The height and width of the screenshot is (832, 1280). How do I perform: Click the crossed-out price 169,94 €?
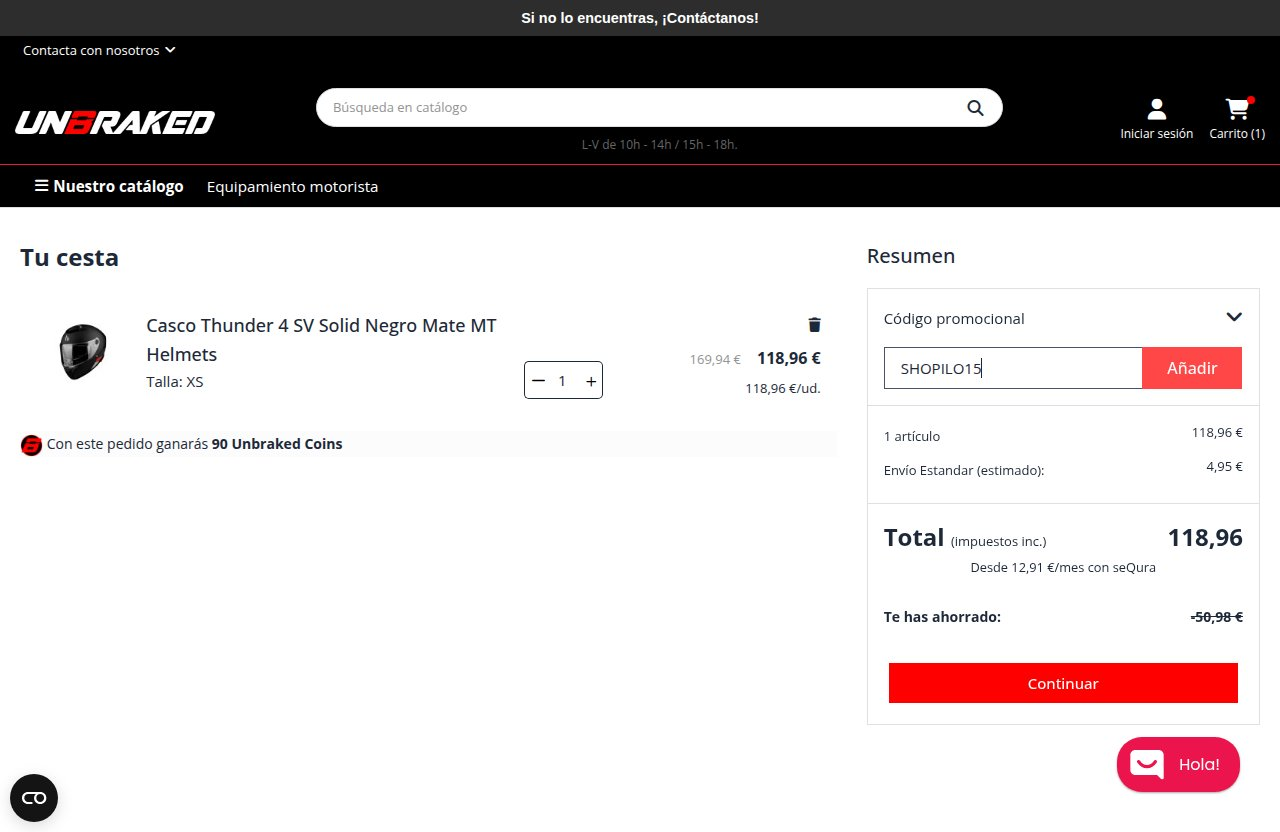tap(715, 360)
